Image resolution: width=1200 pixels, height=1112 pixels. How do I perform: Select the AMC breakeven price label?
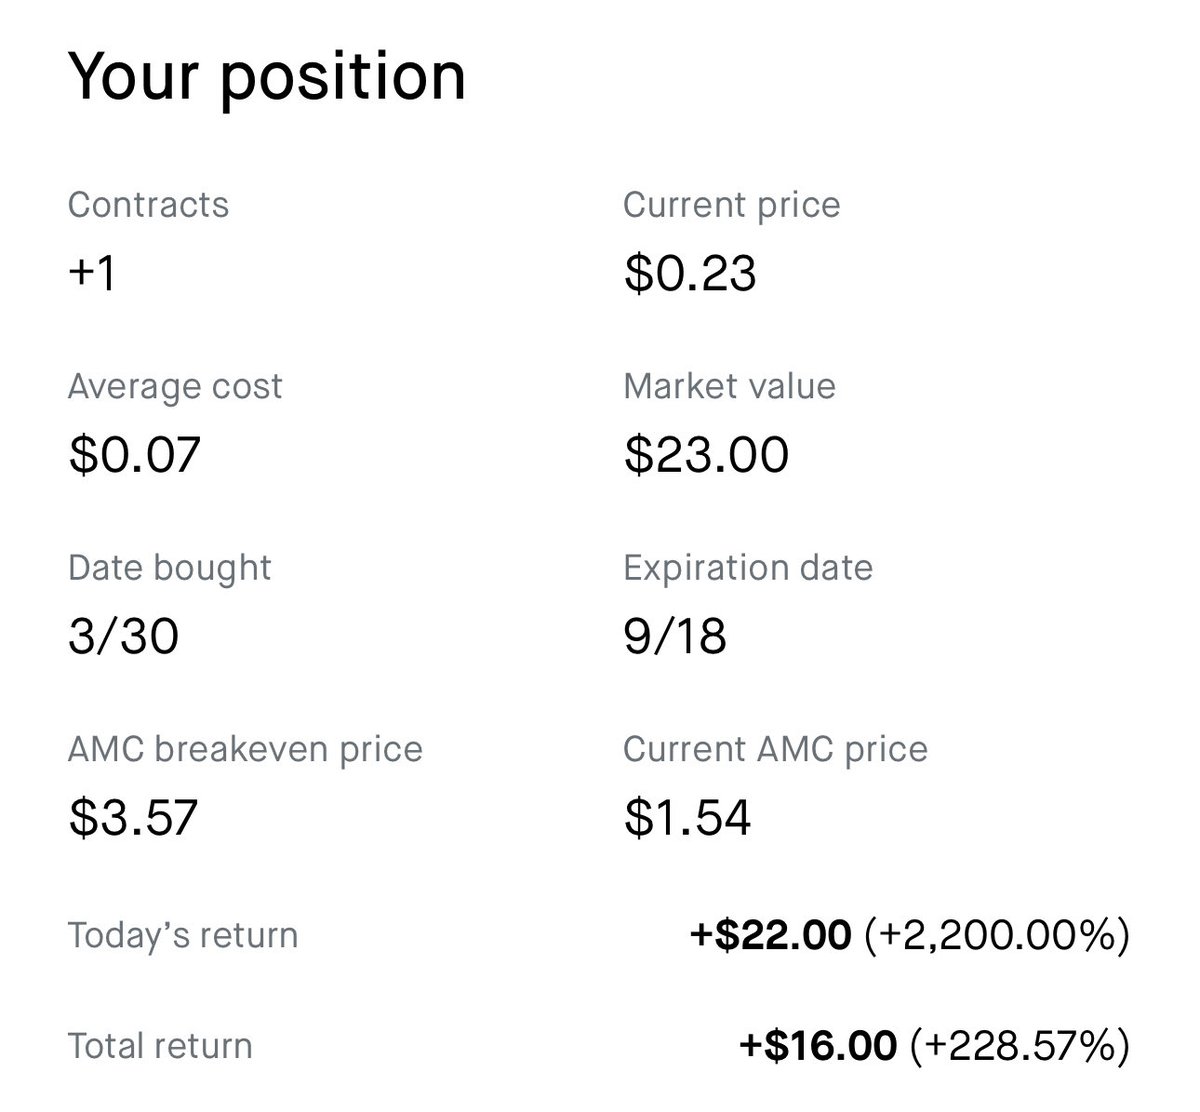[x=245, y=749]
